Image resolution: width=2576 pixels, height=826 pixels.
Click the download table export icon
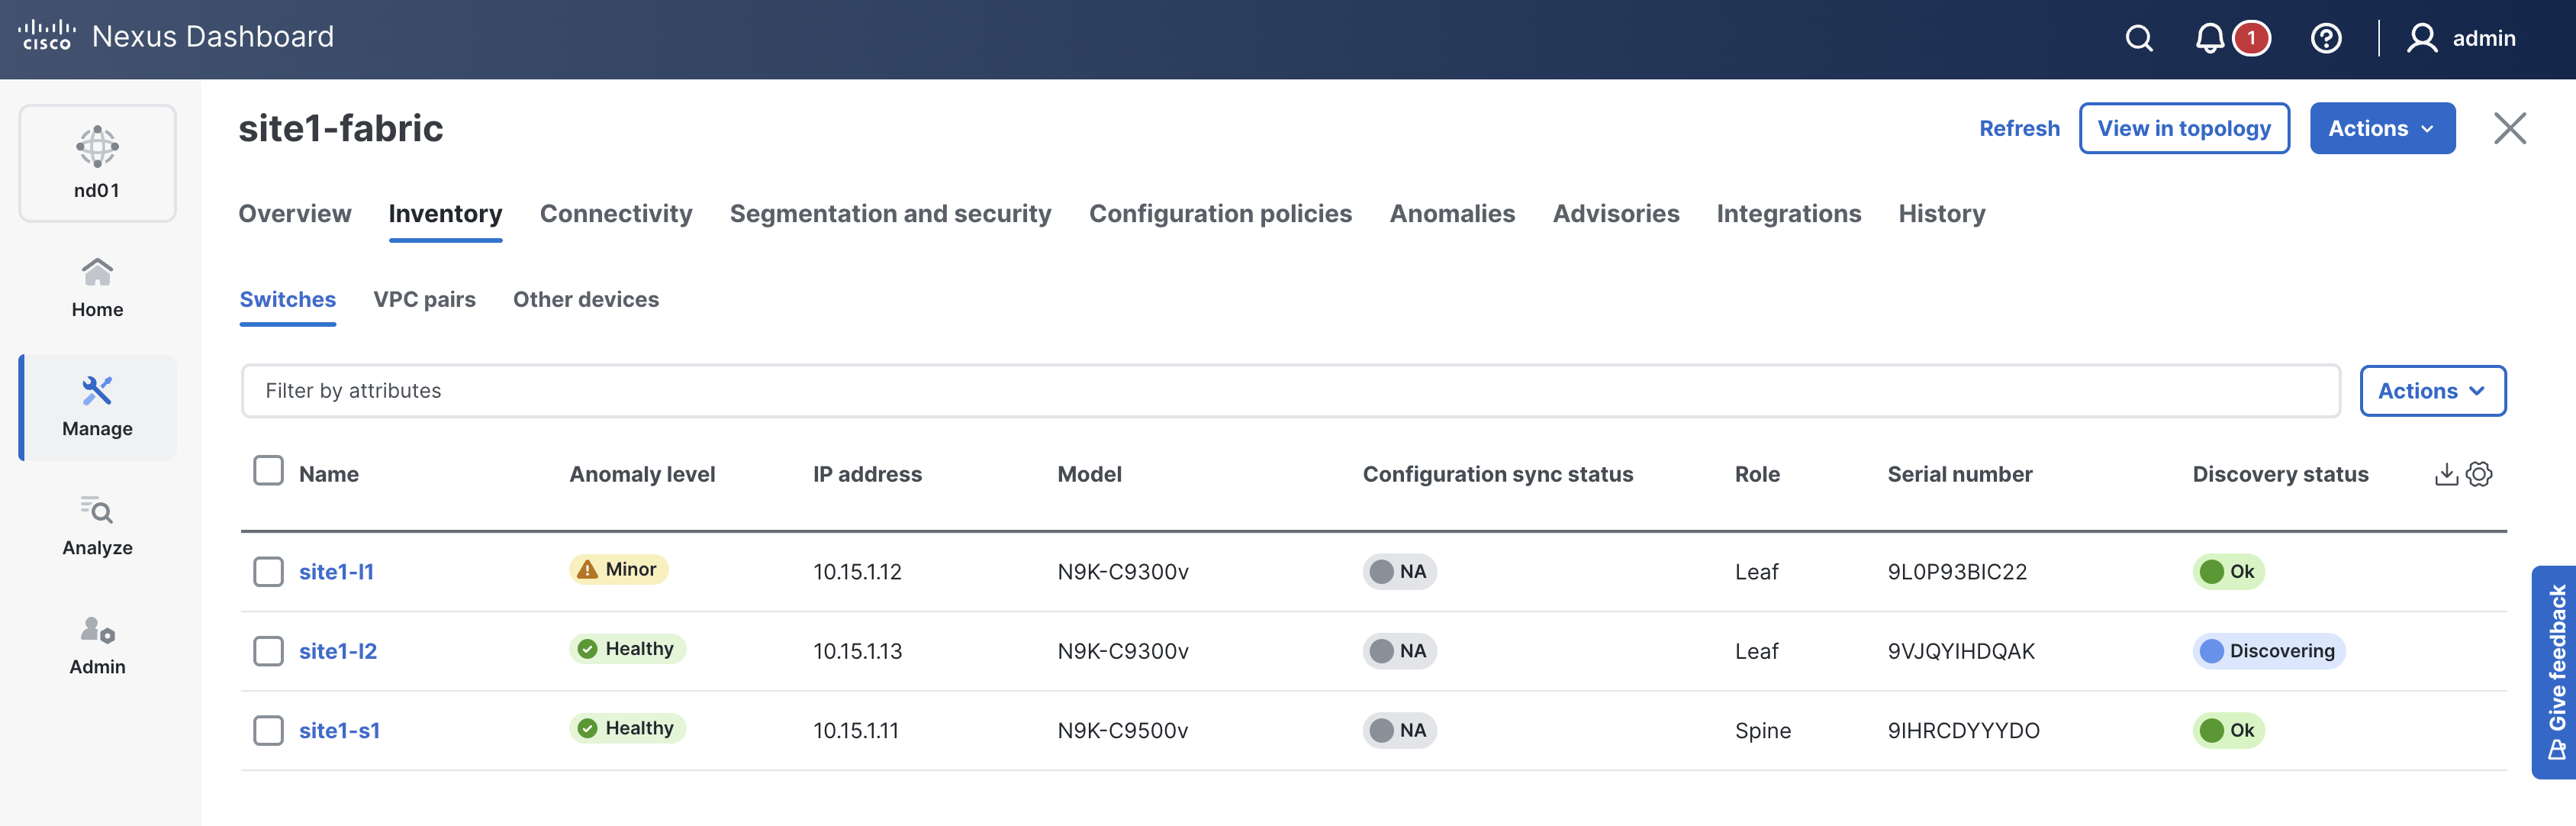2446,474
